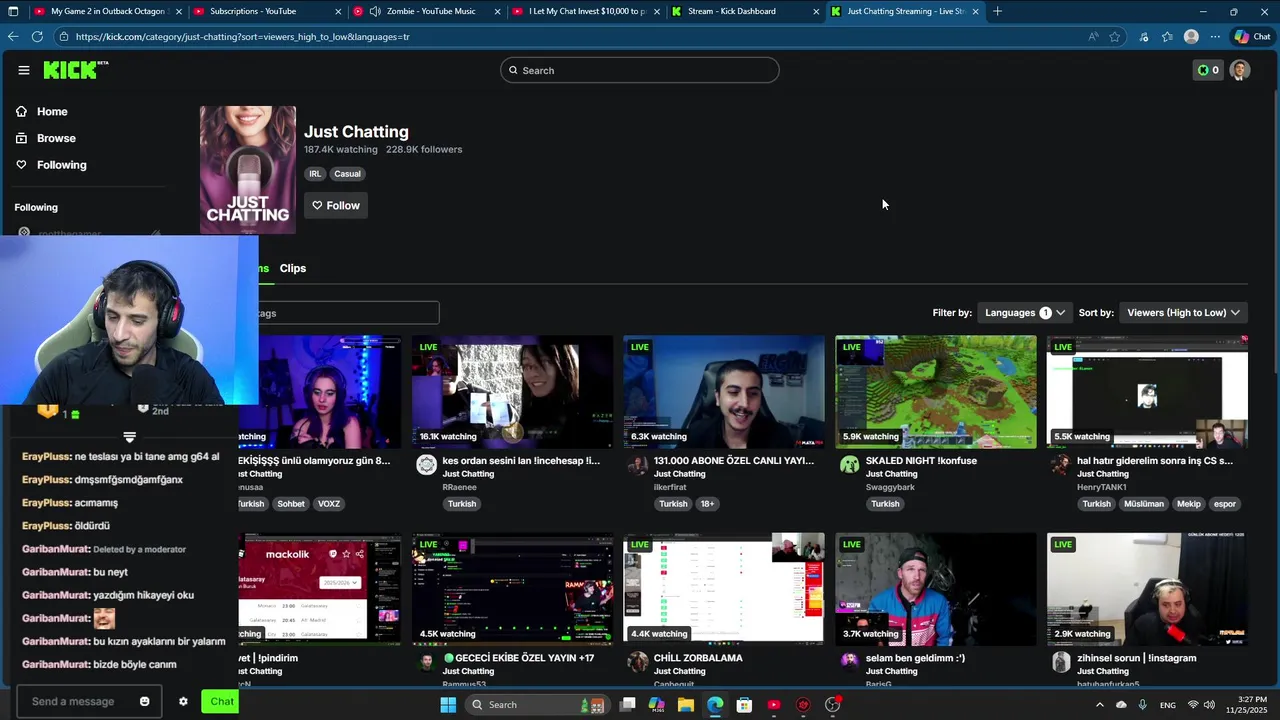The width and height of the screenshot is (1280, 720).
Task: Open Microsoft Store from taskbar
Action: tap(744, 705)
